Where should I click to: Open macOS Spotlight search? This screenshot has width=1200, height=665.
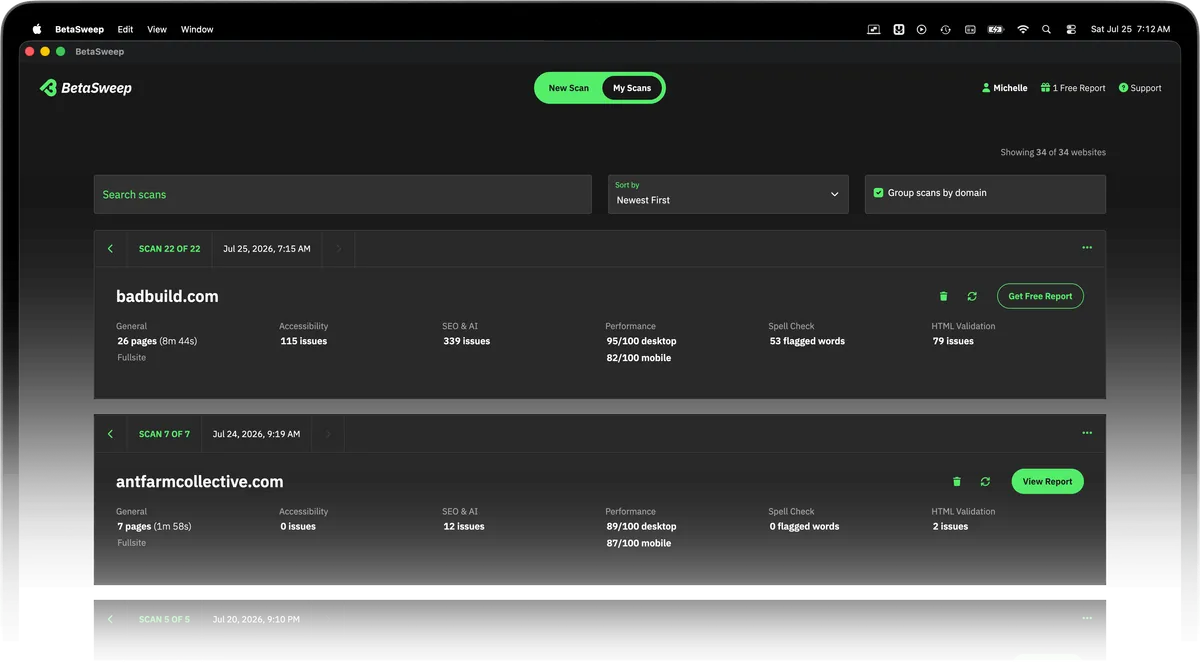(x=1046, y=29)
